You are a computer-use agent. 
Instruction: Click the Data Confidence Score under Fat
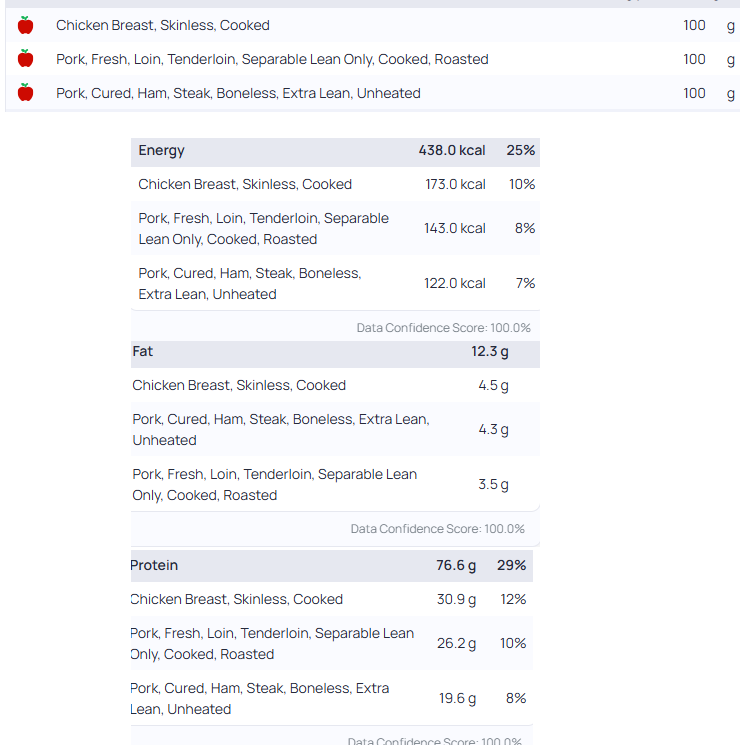click(437, 529)
